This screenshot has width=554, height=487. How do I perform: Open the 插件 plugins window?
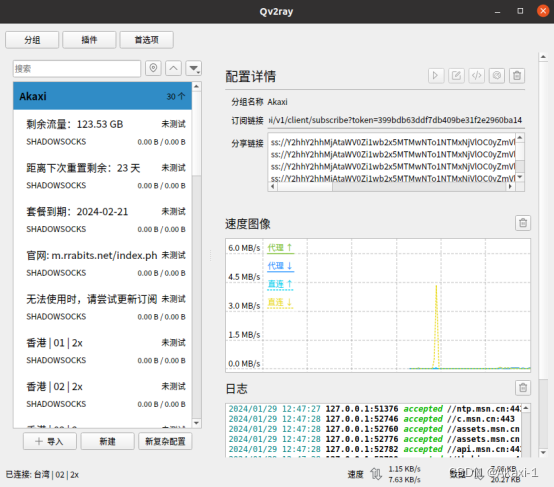[89, 40]
